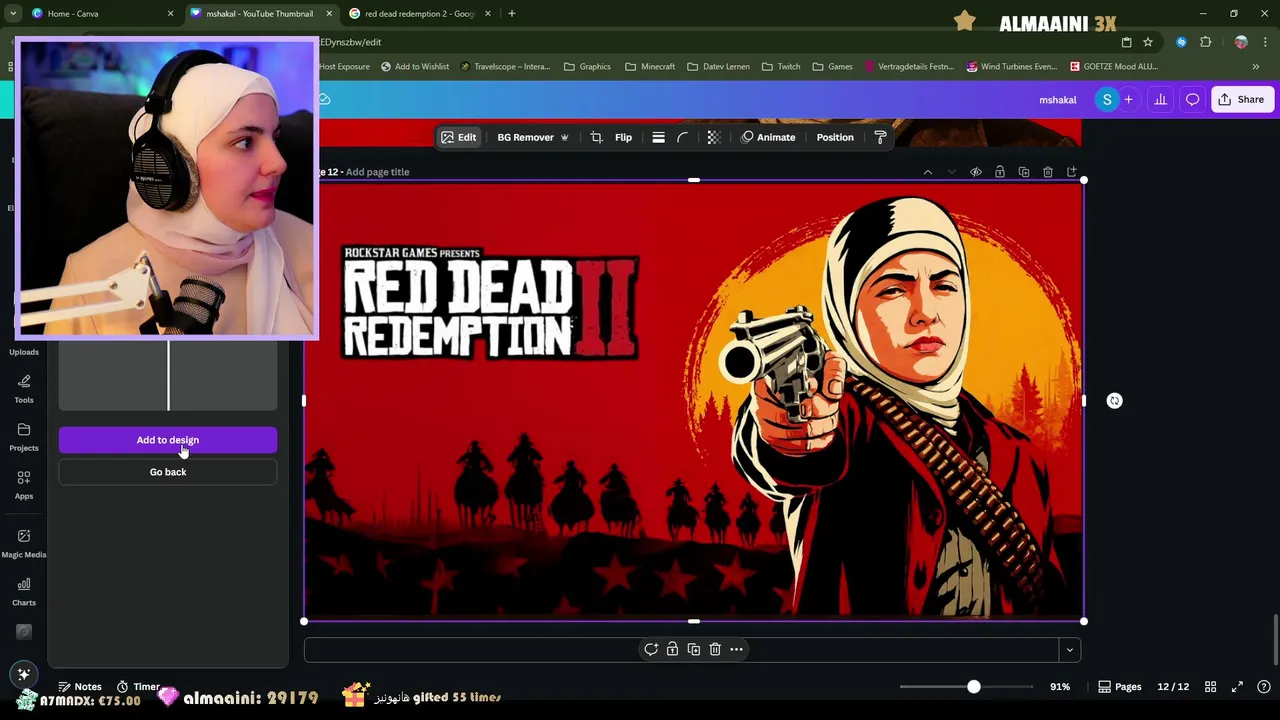The height and width of the screenshot is (720, 1280).
Task: Open the Position panel
Action: pos(835,137)
